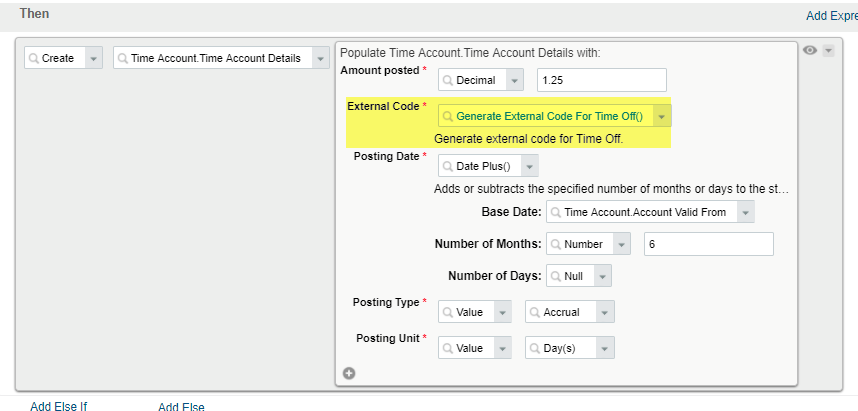The height and width of the screenshot is (411, 858).
Task: Click the plus icon to add field
Action: click(x=349, y=373)
